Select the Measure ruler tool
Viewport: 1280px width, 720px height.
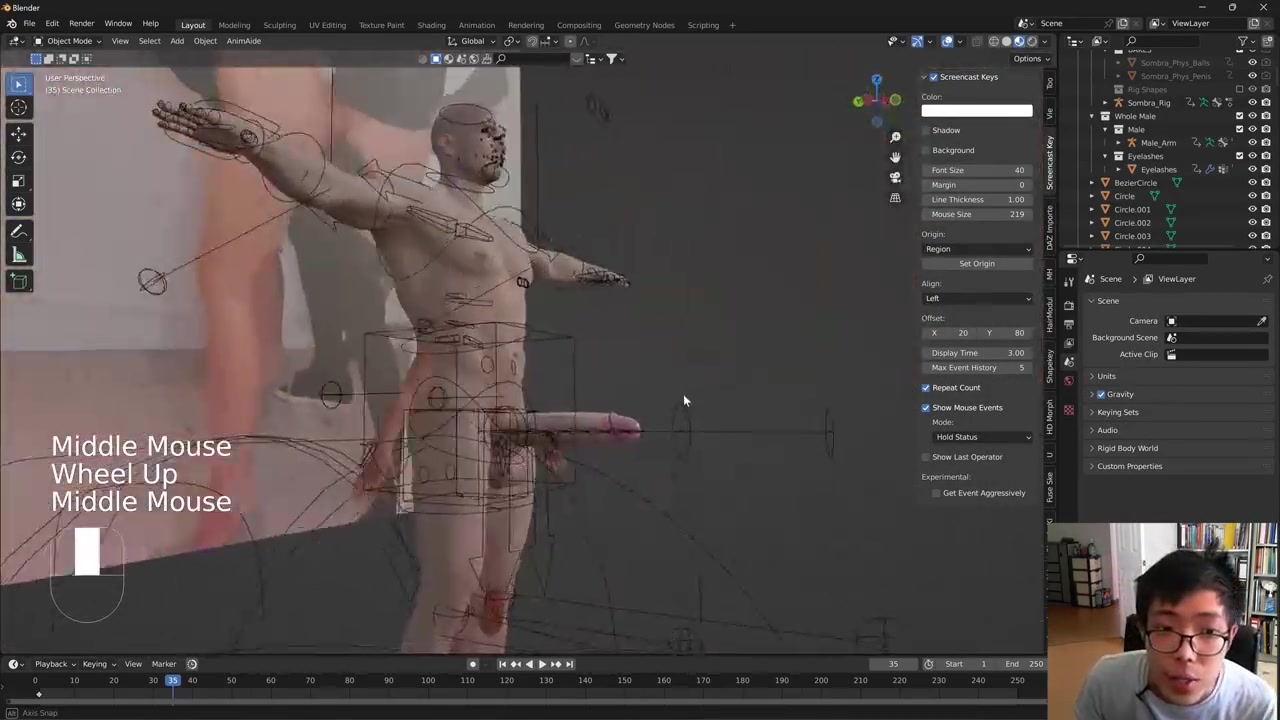pyautogui.click(x=19, y=255)
